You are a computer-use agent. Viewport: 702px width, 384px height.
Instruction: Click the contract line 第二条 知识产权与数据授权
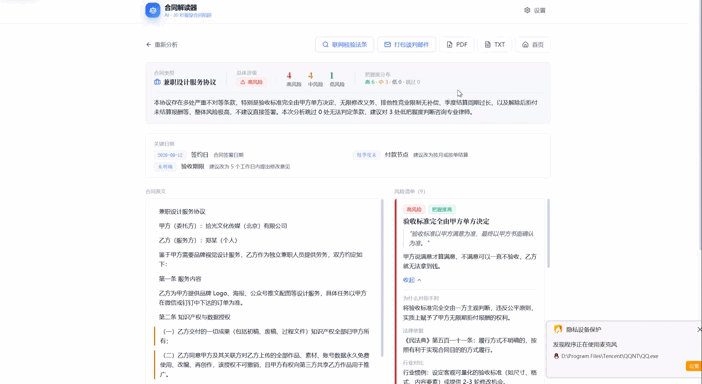[194, 317]
